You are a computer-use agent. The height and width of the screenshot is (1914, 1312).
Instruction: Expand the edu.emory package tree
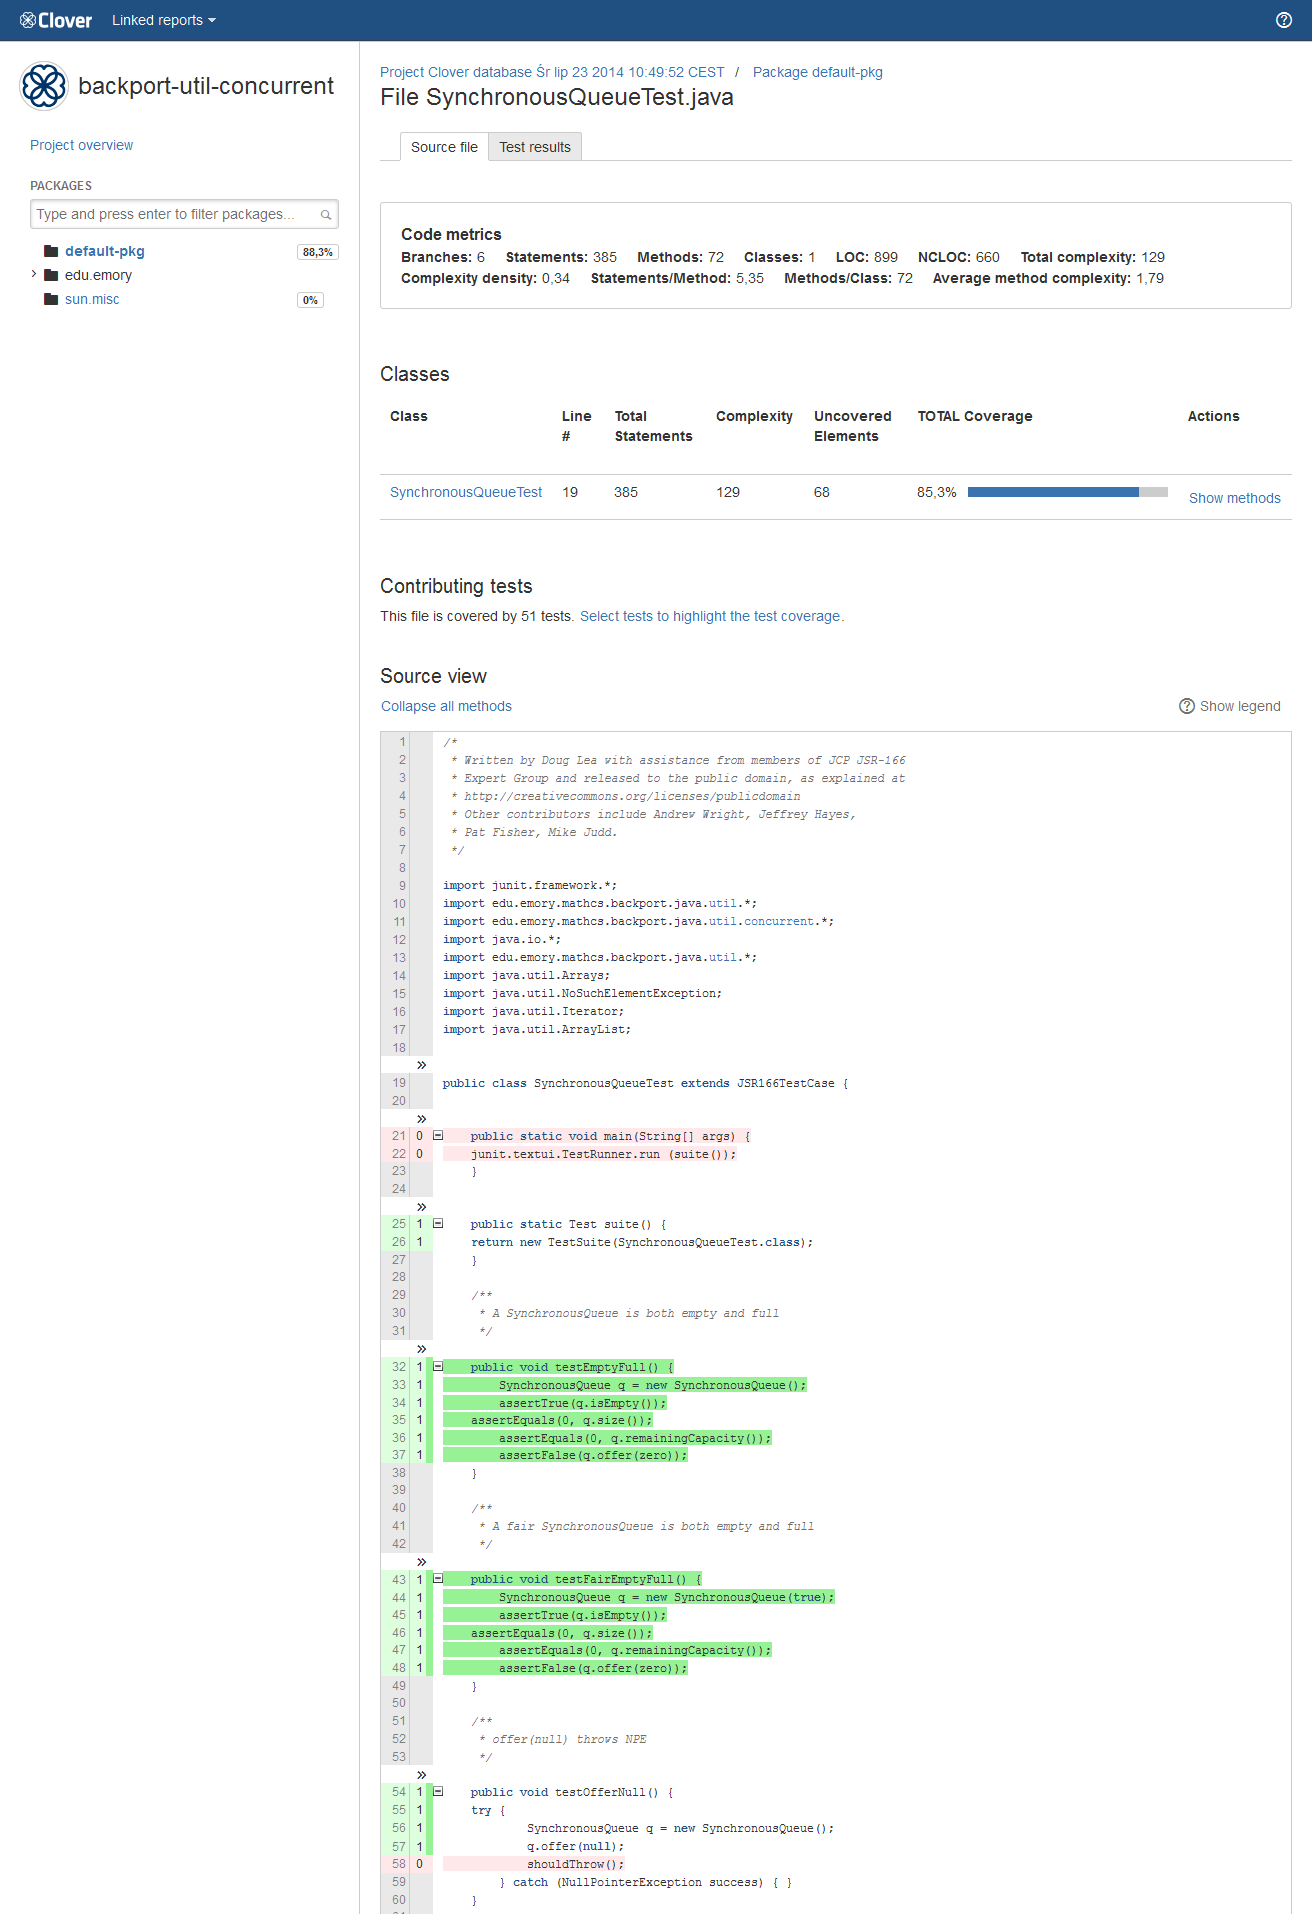point(34,274)
